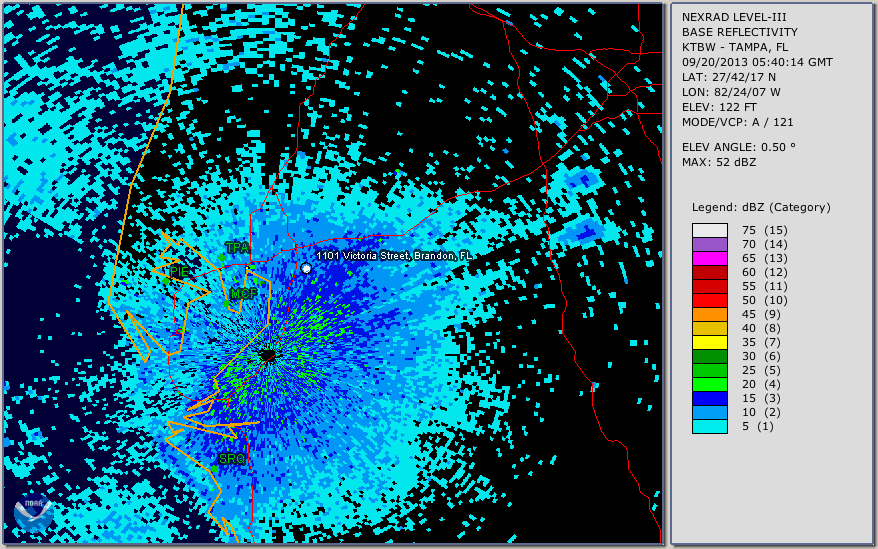The image size is (878, 549).
Task: Click the black radar site center dot
Action: pyautogui.click(x=267, y=355)
